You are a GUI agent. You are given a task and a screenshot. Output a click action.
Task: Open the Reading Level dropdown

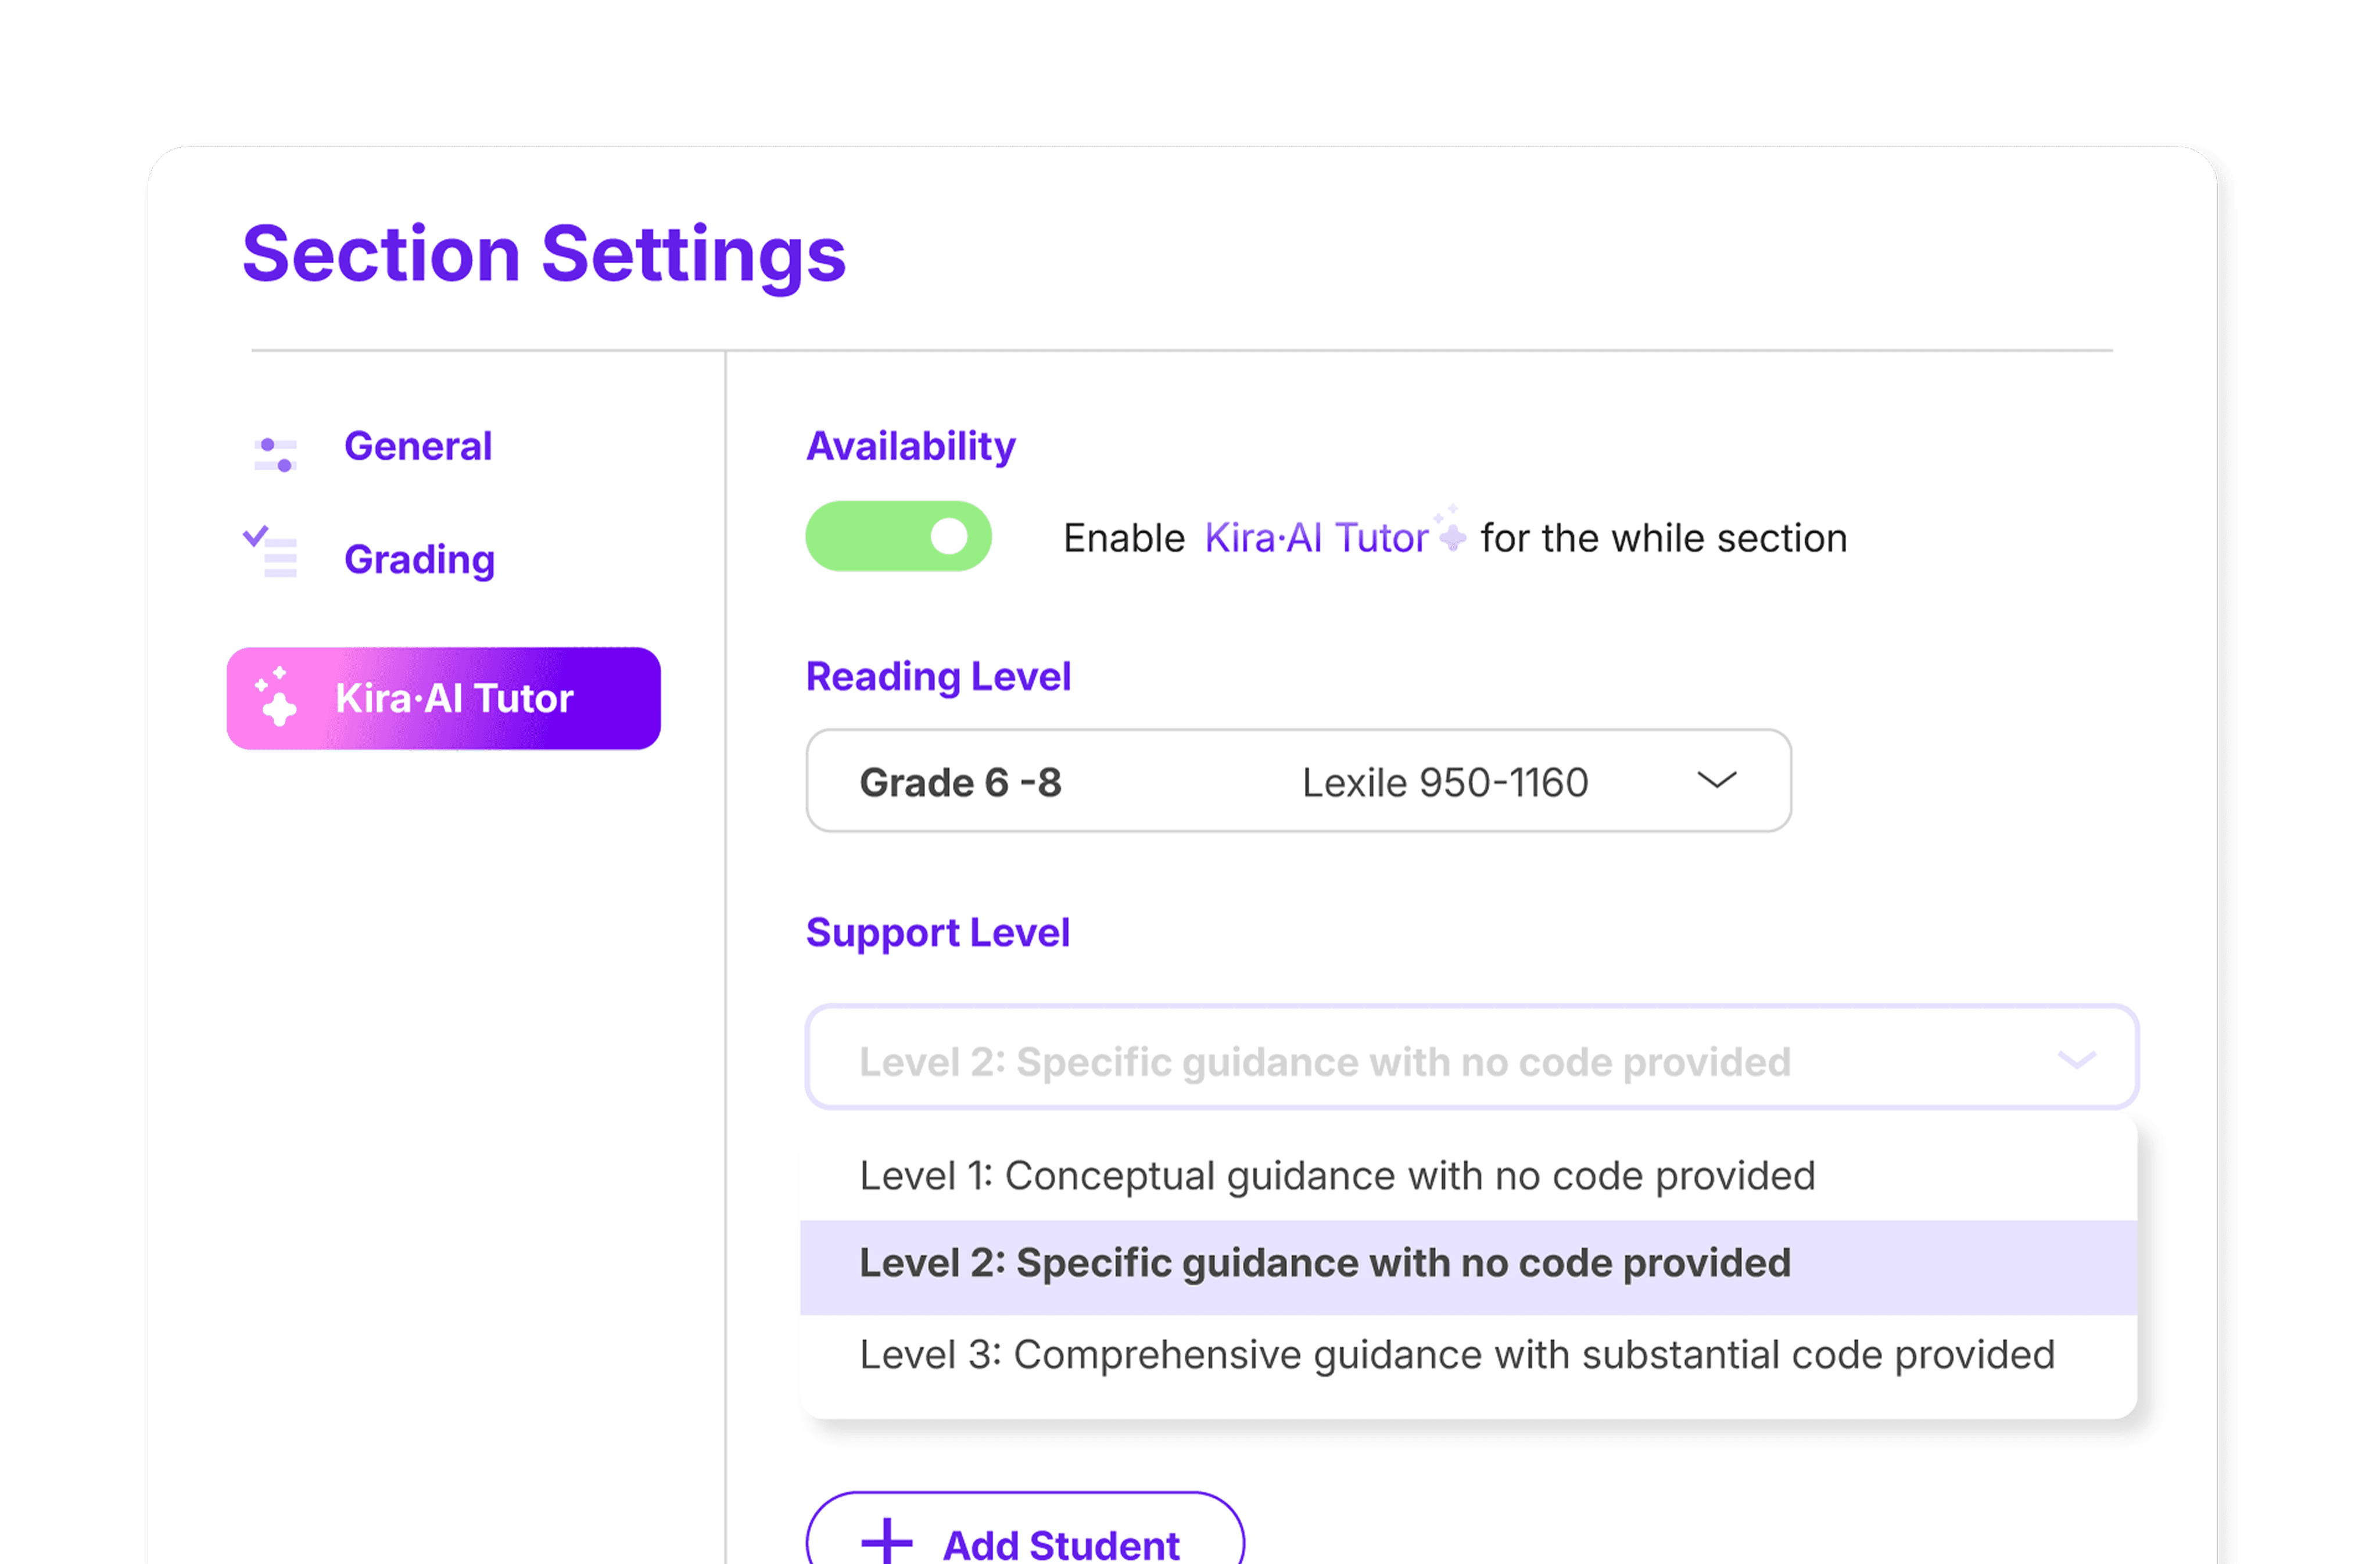click(1297, 781)
